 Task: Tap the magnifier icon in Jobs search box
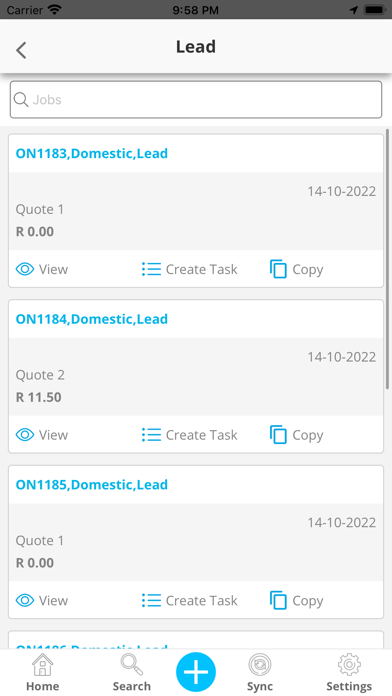tap(20, 99)
